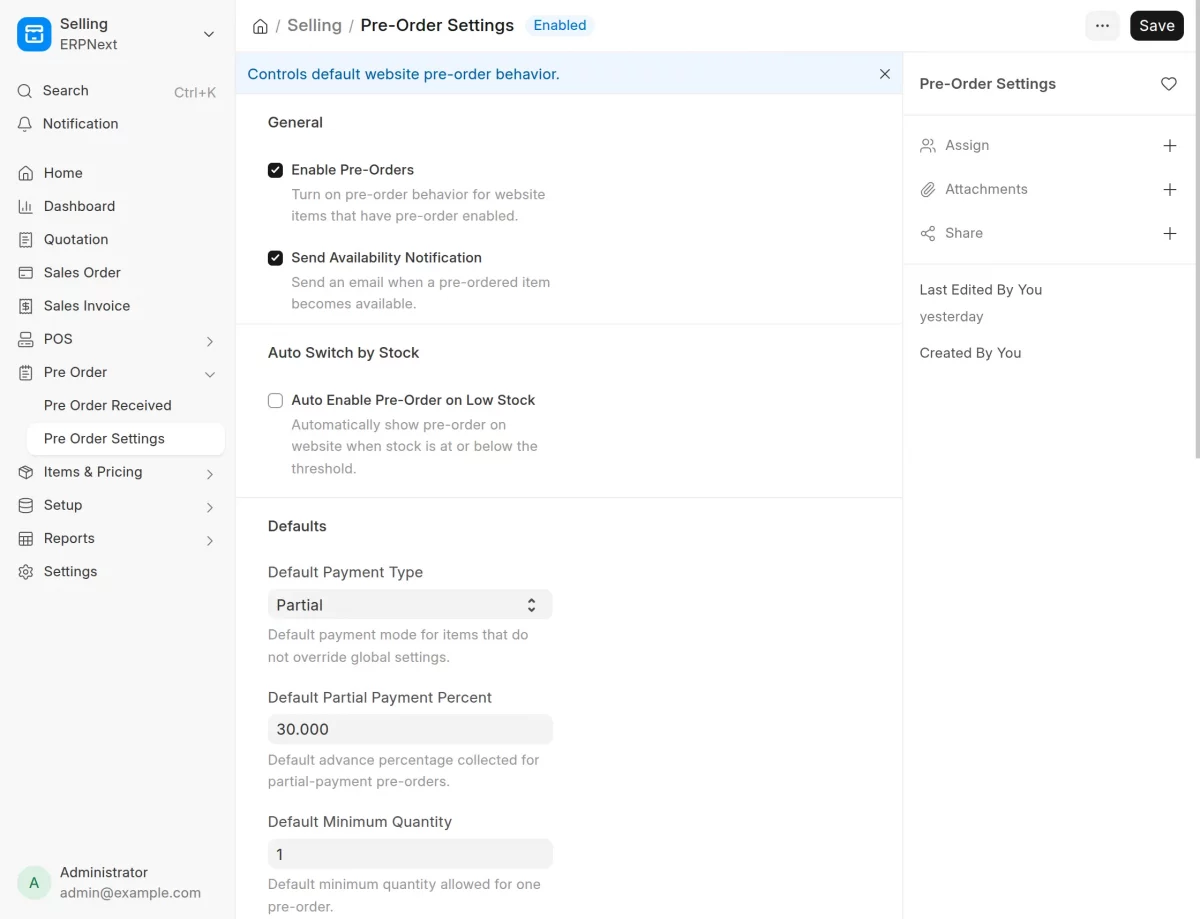Click the home icon in breadcrumb
The image size is (1200, 919).
pos(260,26)
